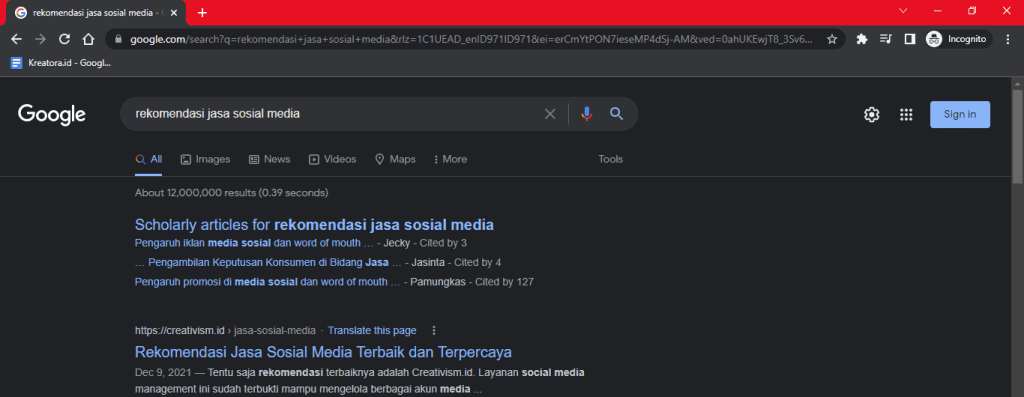Screen dimensions: 1024x397
Task: Open the browser home page
Action: click(x=88, y=39)
